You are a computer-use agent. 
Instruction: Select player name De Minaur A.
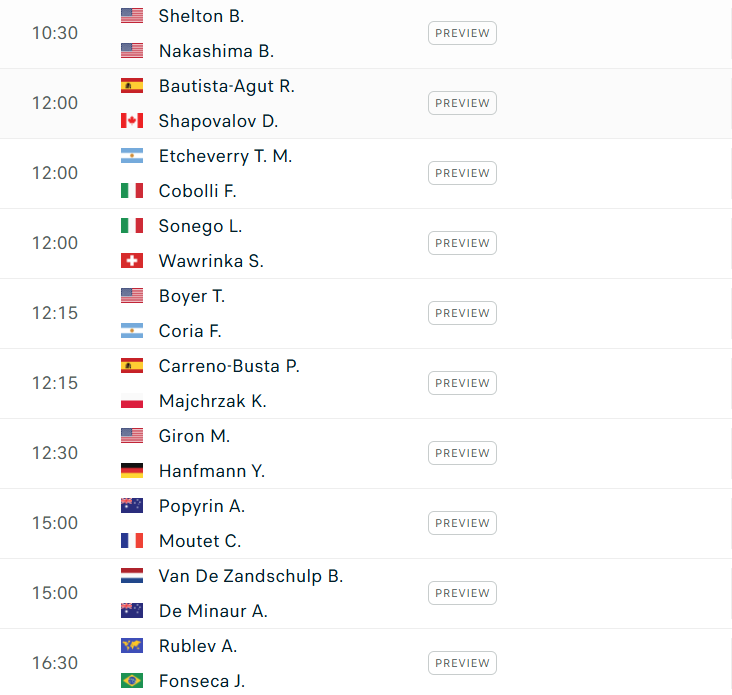click(213, 611)
